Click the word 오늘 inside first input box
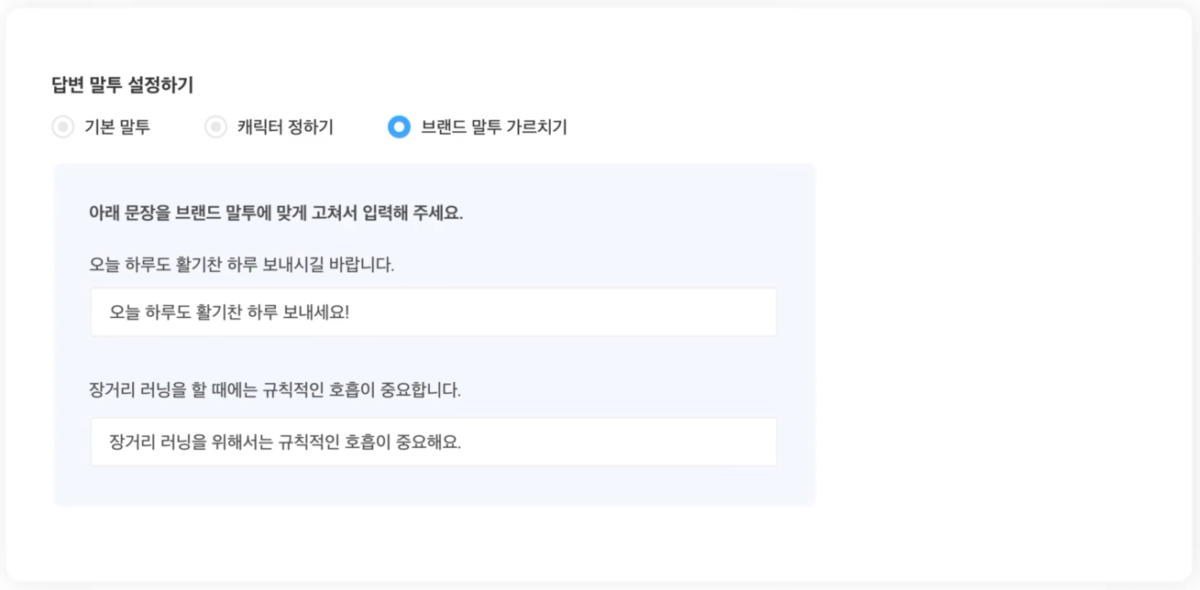This screenshot has height=590, width=1200. [x=125, y=312]
